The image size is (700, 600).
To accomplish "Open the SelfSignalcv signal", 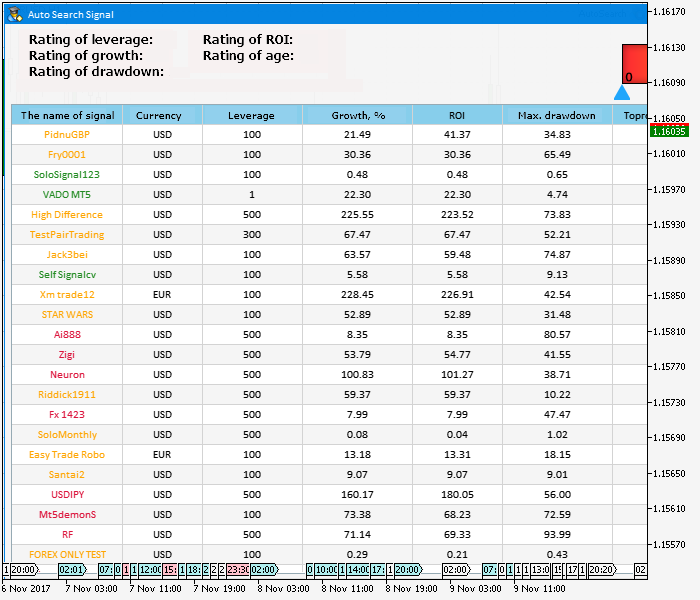I will [67, 275].
